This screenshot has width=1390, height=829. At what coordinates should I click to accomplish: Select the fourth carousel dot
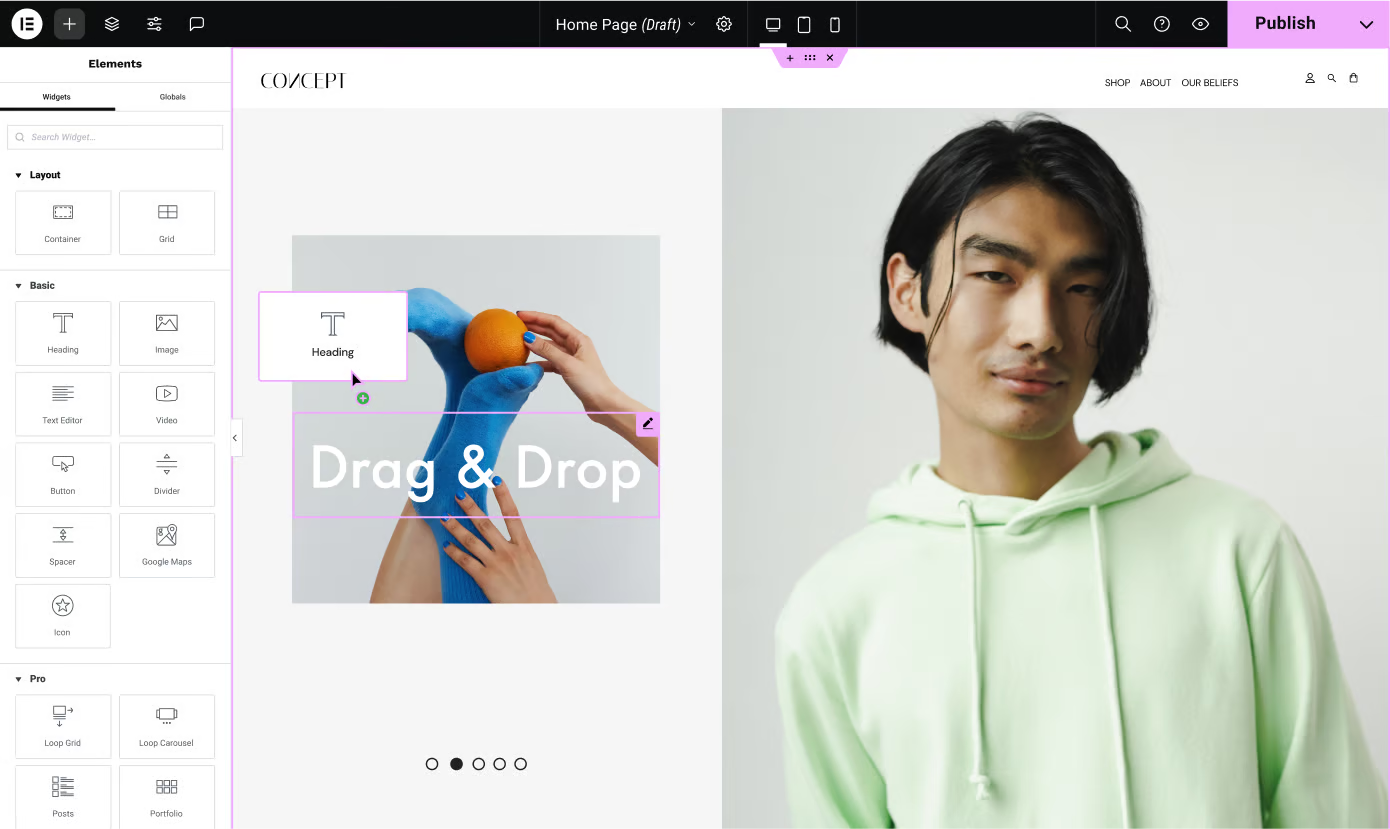tap(498, 763)
